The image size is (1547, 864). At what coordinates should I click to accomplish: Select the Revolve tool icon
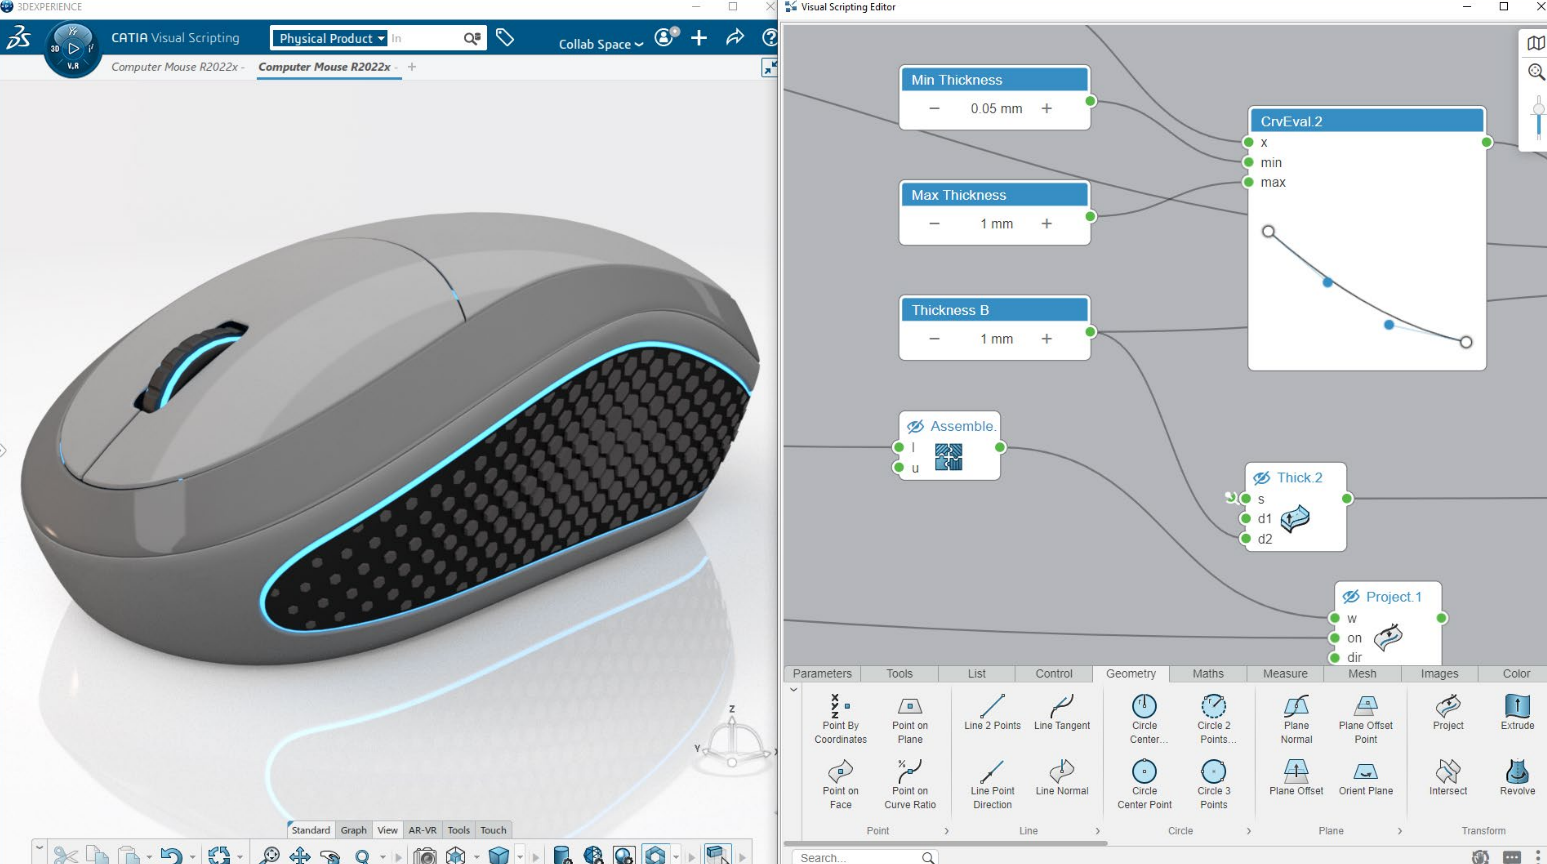point(1516,771)
